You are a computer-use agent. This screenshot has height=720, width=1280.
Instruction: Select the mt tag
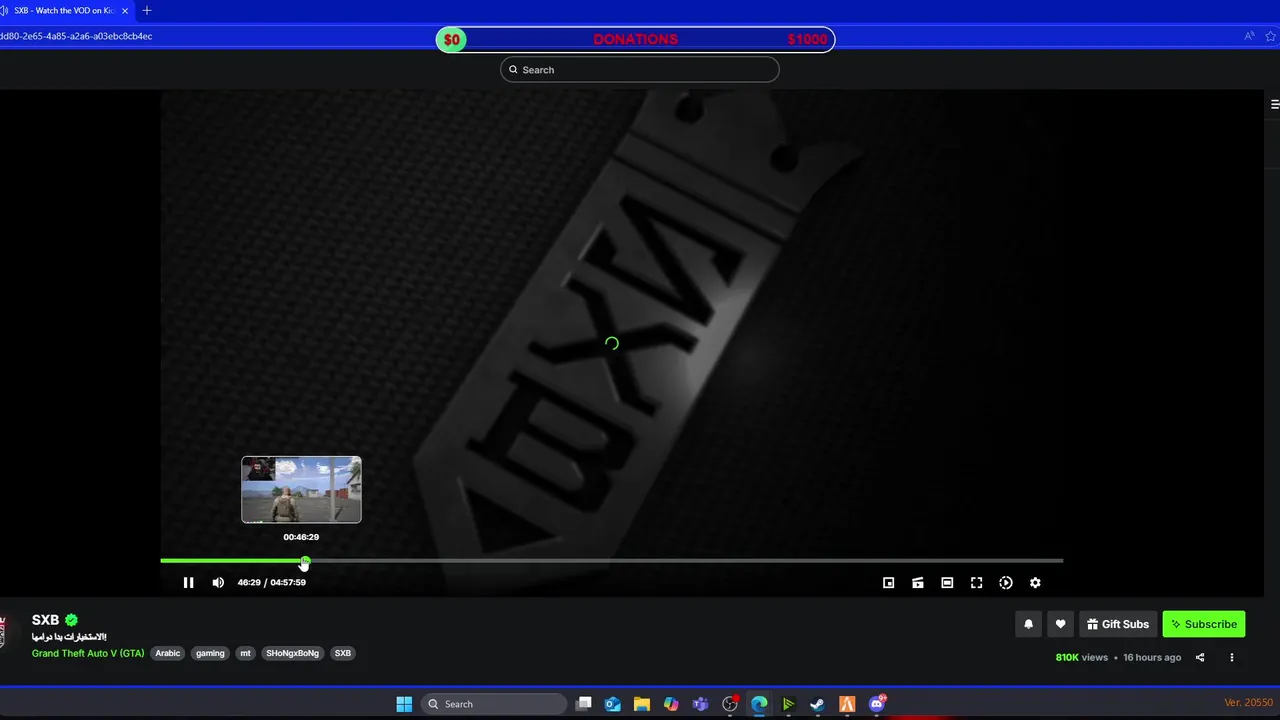point(245,653)
